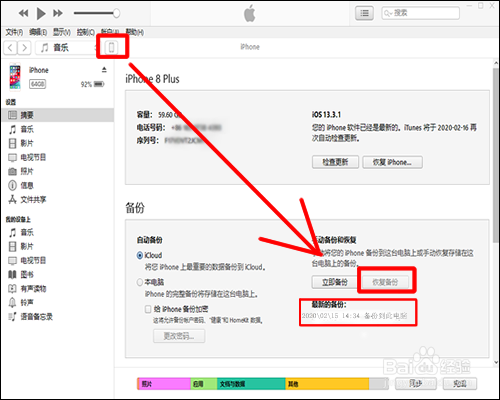
Task: Click the 同步 button at the bottom
Action: [416, 384]
